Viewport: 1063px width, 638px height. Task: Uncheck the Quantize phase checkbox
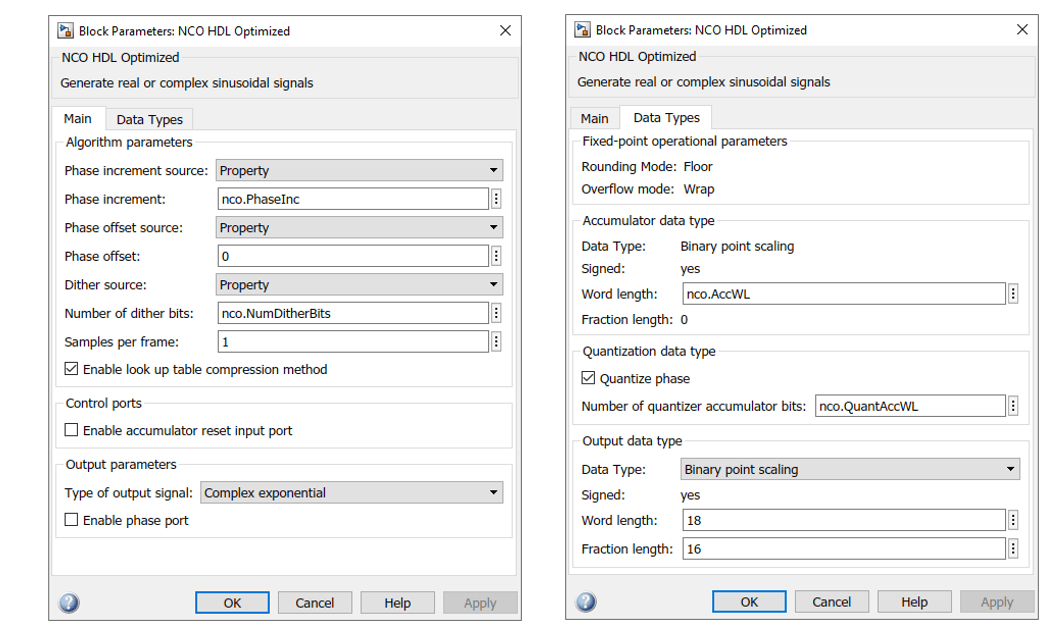click(x=588, y=378)
